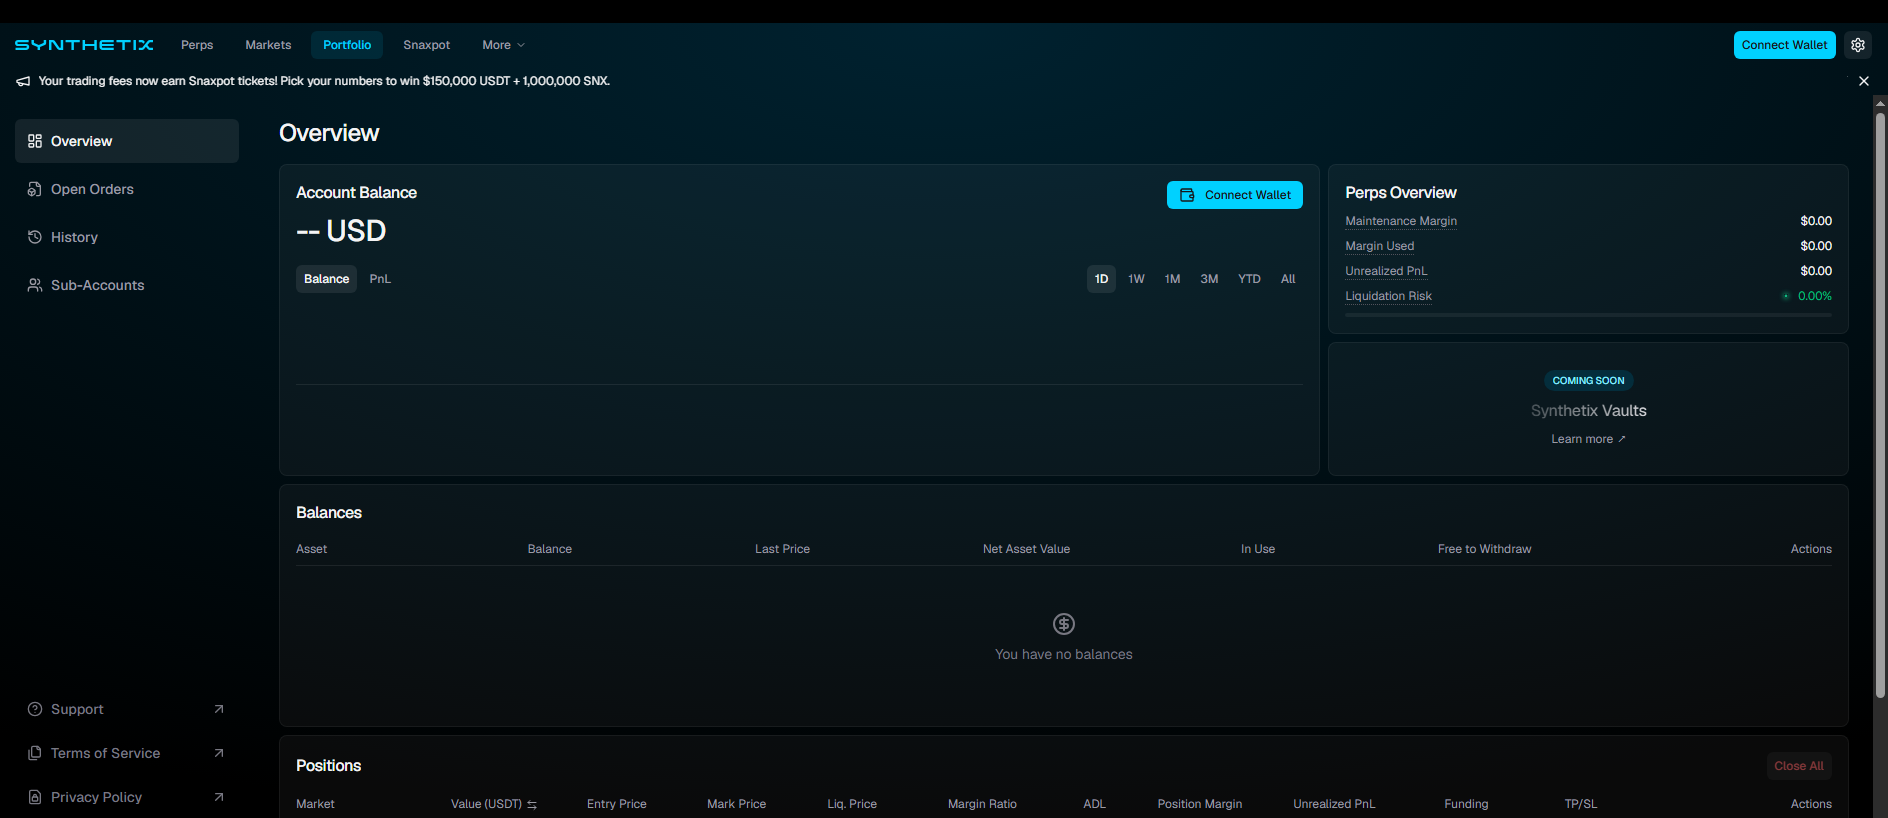
Task: Select the 1M time range
Action: pos(1172,279)
